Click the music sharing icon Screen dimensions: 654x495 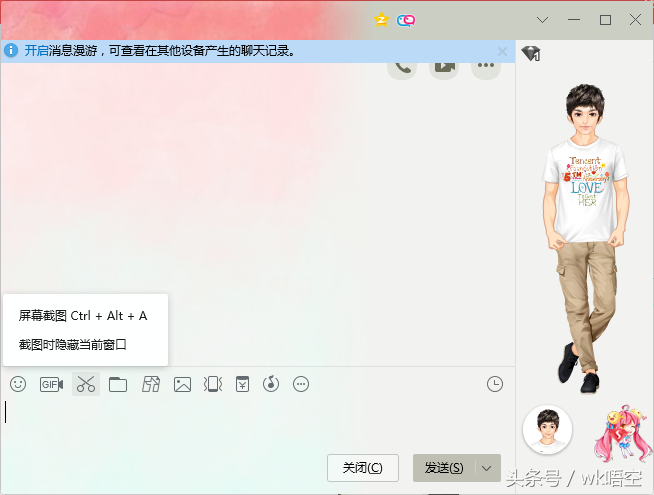pos(271,384)
